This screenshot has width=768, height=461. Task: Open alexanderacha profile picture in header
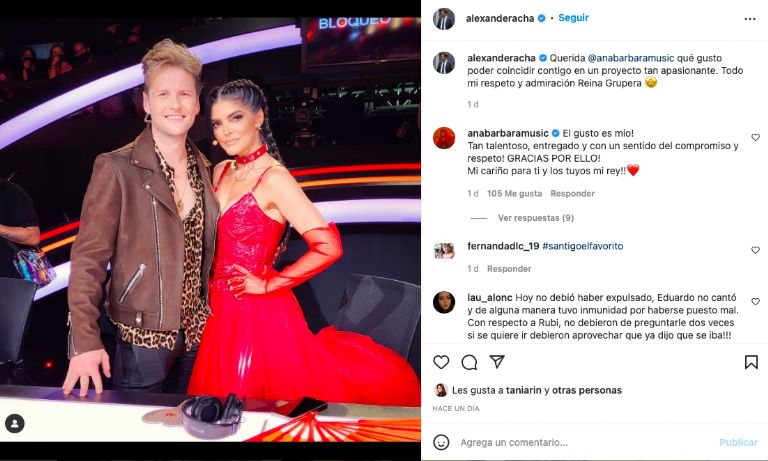coord(444,19)
